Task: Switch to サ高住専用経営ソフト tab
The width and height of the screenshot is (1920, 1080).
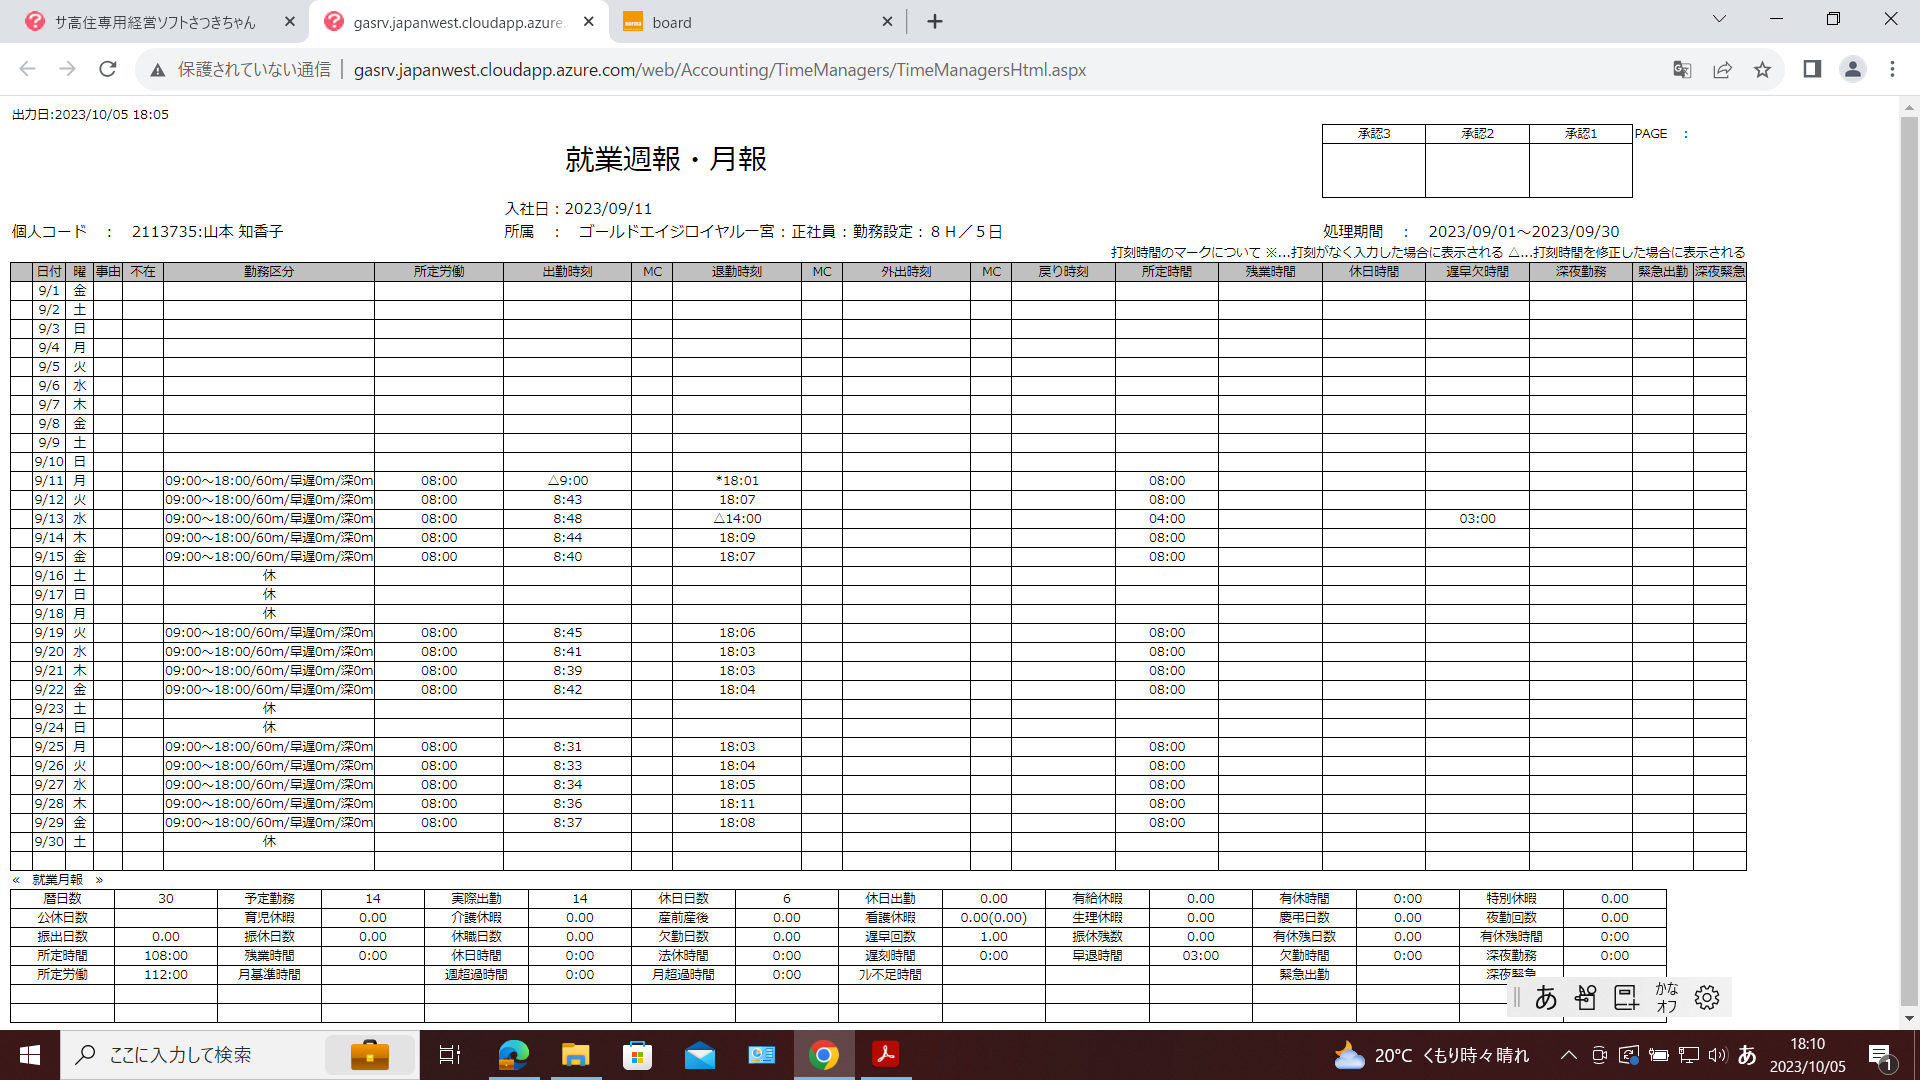Action: point(155,22)
